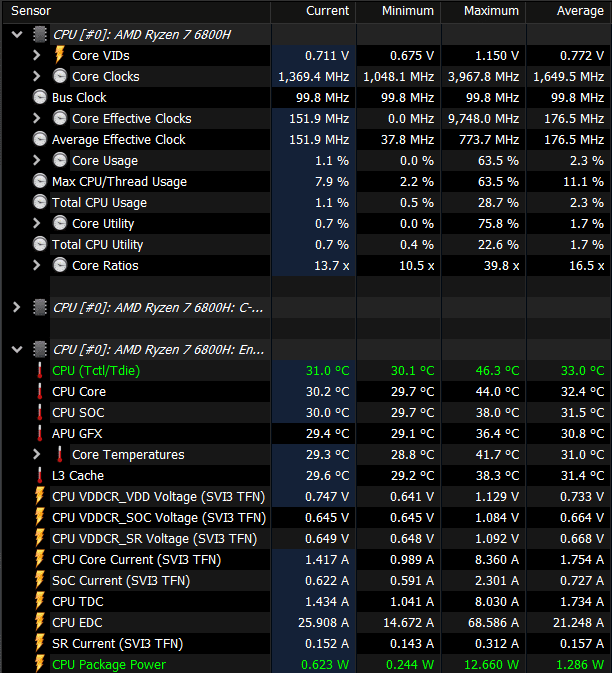Image resolution: width=612 pixels, height=673 pixels.
Task: Click the clock icon beside Core Clocks
Action: tap(60, 76)
